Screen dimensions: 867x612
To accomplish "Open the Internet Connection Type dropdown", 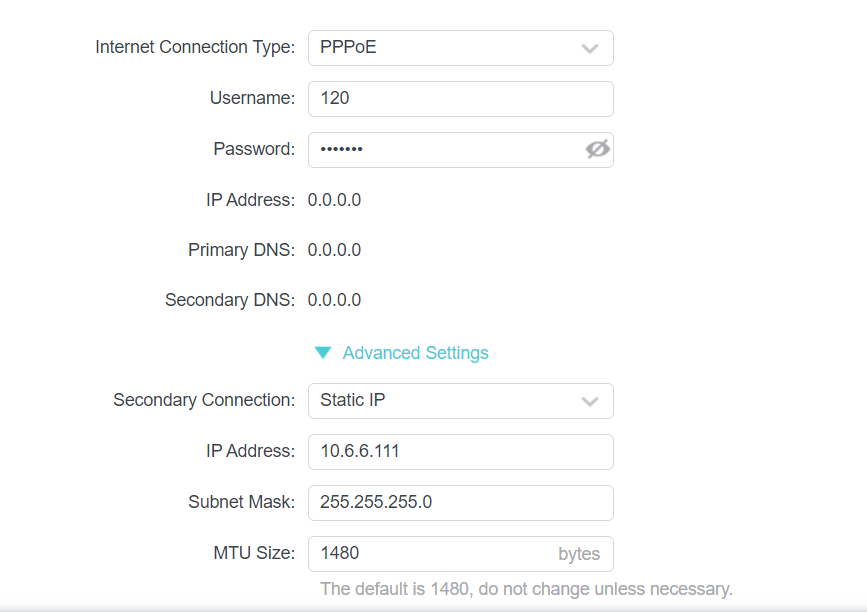I will click(461, 48).
